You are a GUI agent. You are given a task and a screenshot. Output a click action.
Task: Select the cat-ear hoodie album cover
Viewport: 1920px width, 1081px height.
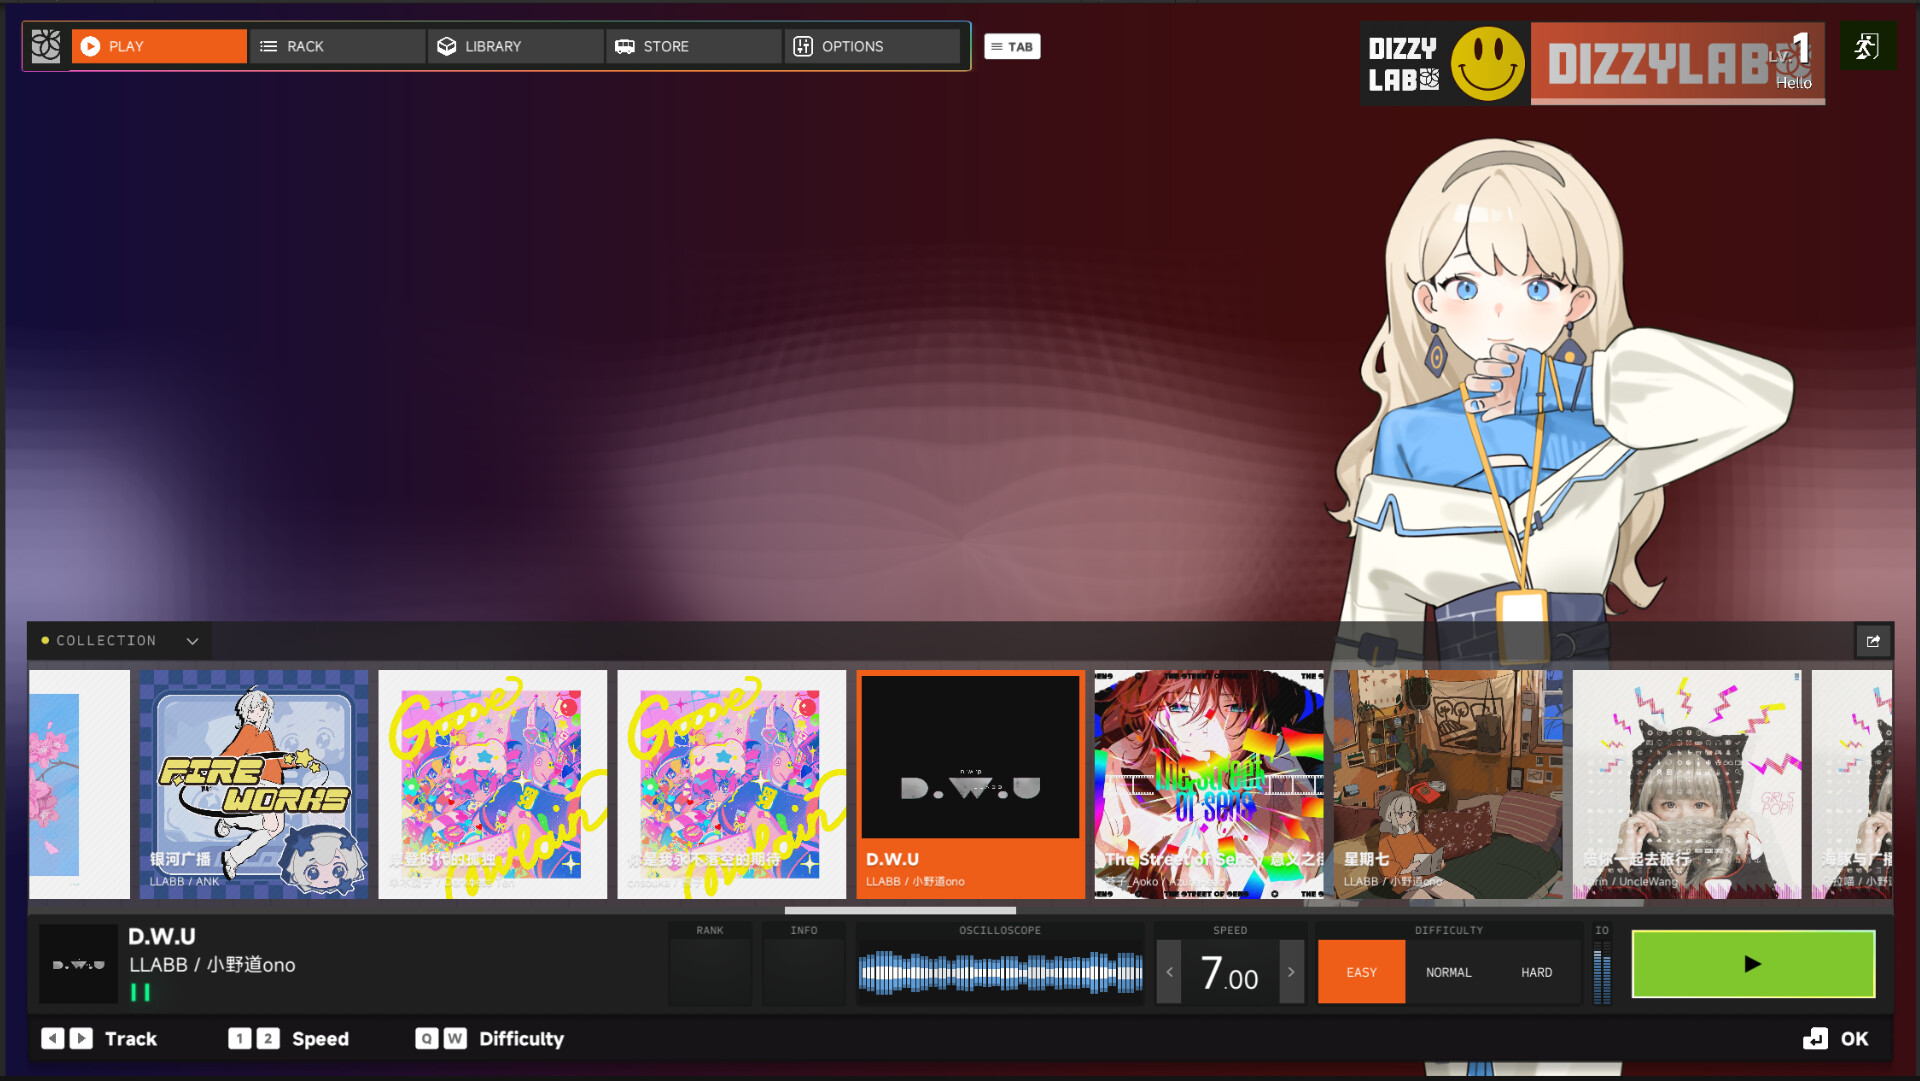[1687, 784]
